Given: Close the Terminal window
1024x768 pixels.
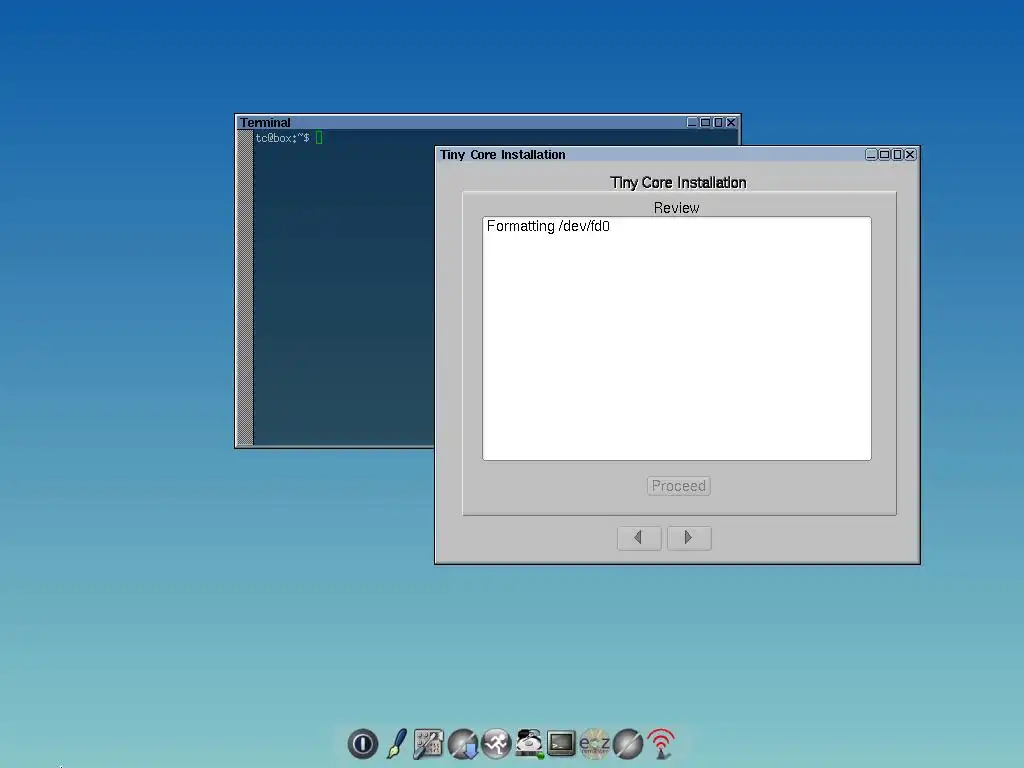Looking at the screenshot, I should (731, 122).
